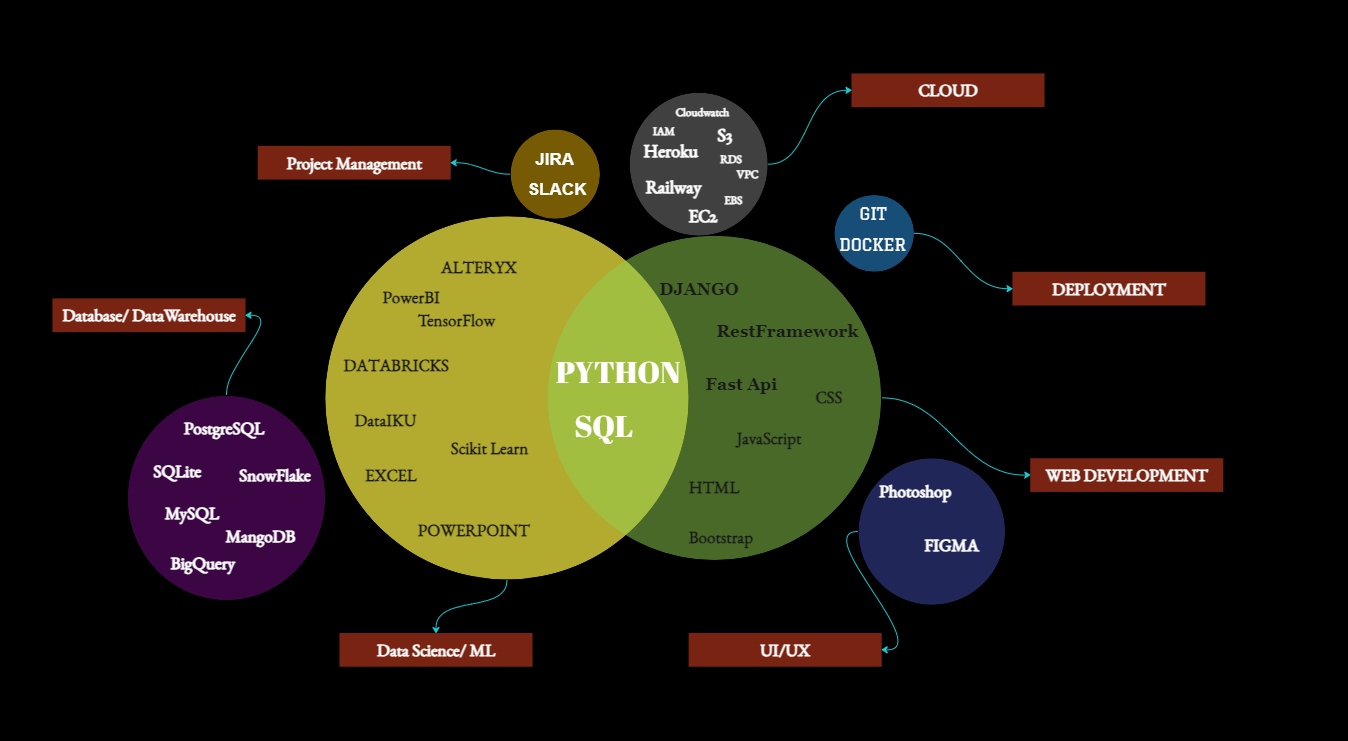Select the Data Science/ ML label
This screenshot has height=741, width=1348.
click(x=435, y=650)
